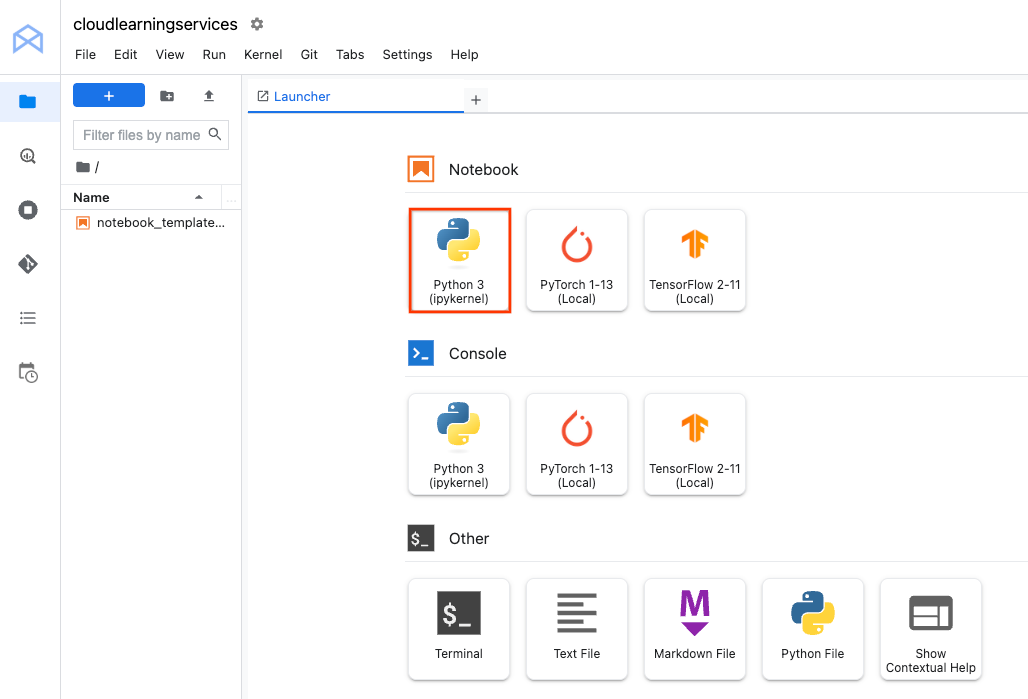Select the notebook_template file
Image resolution: width=1028 pixels, height=699 pixels.
point(151,223)
